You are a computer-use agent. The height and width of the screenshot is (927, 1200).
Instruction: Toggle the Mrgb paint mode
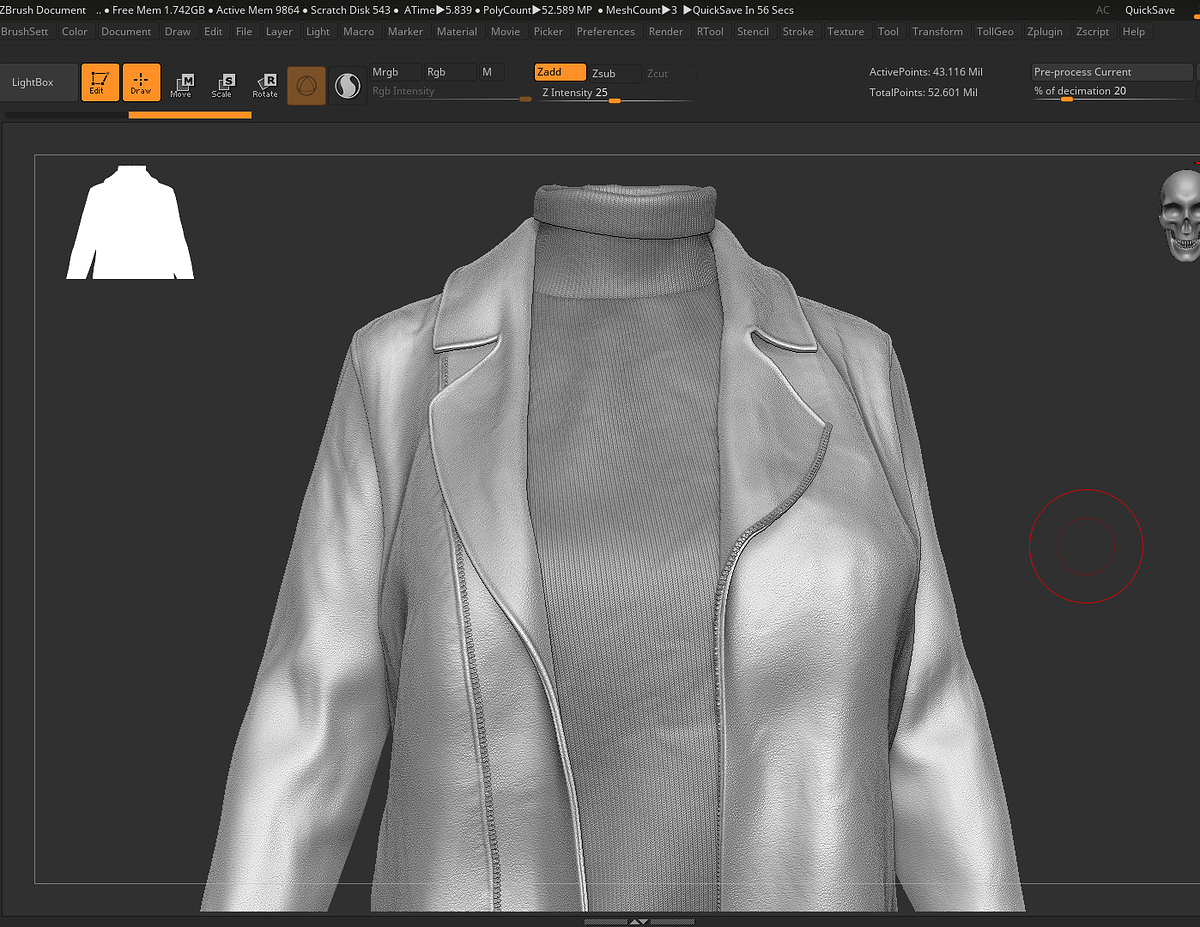(x=393, y=72)
